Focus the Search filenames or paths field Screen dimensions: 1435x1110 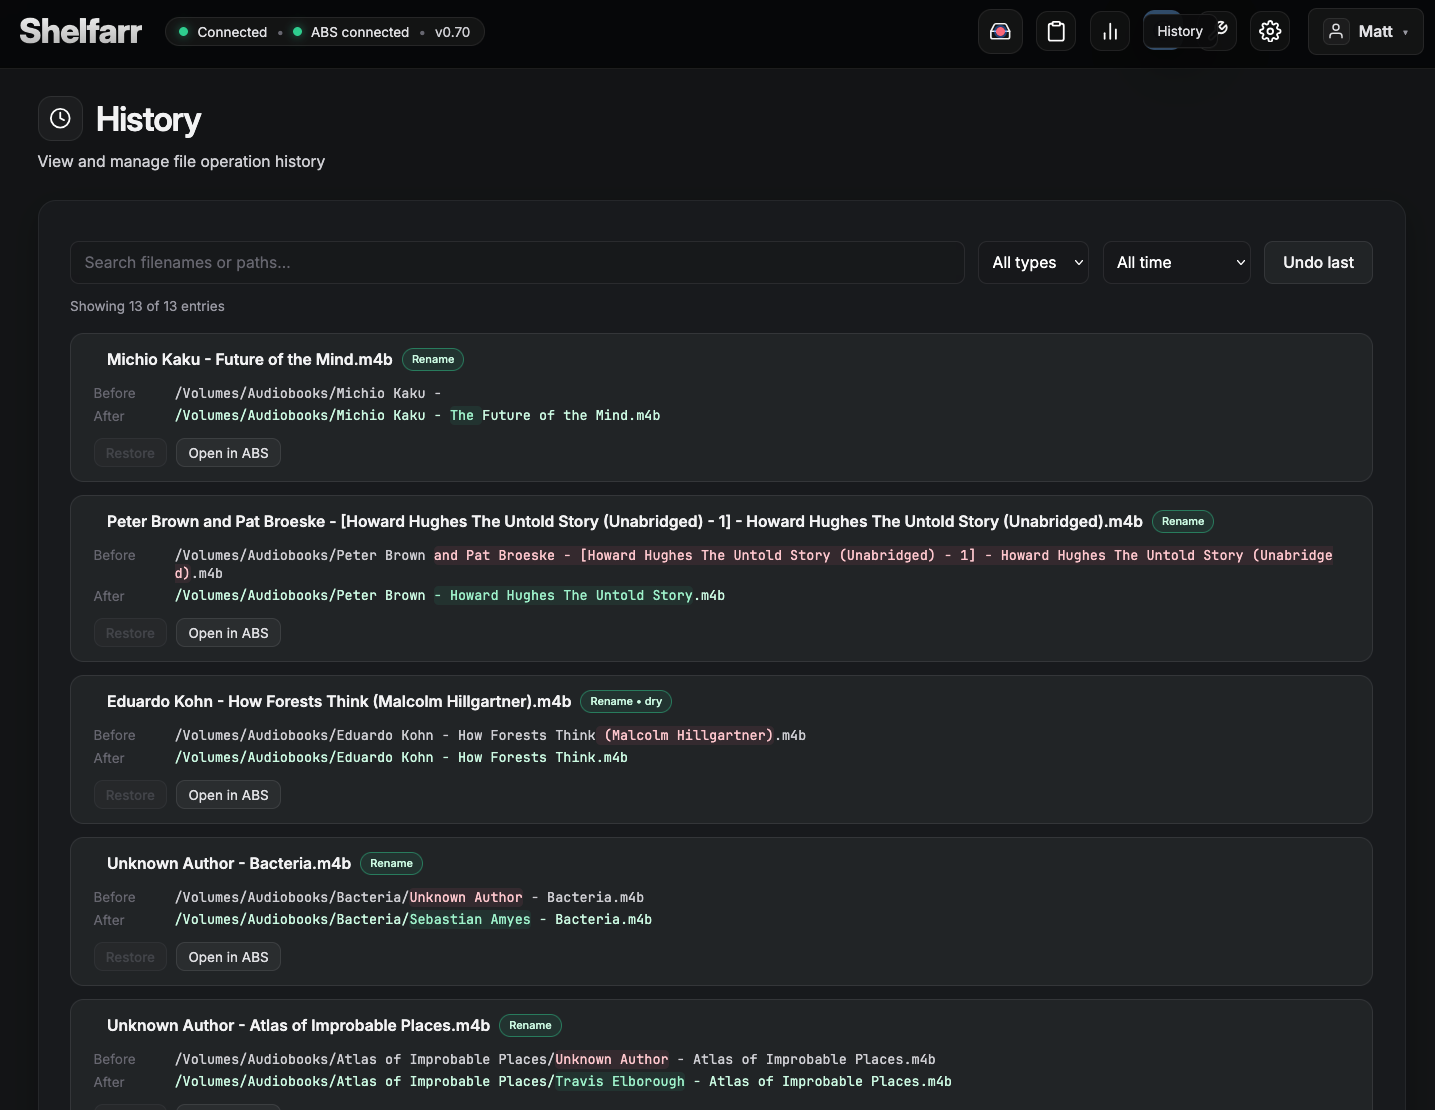(517, 263)
